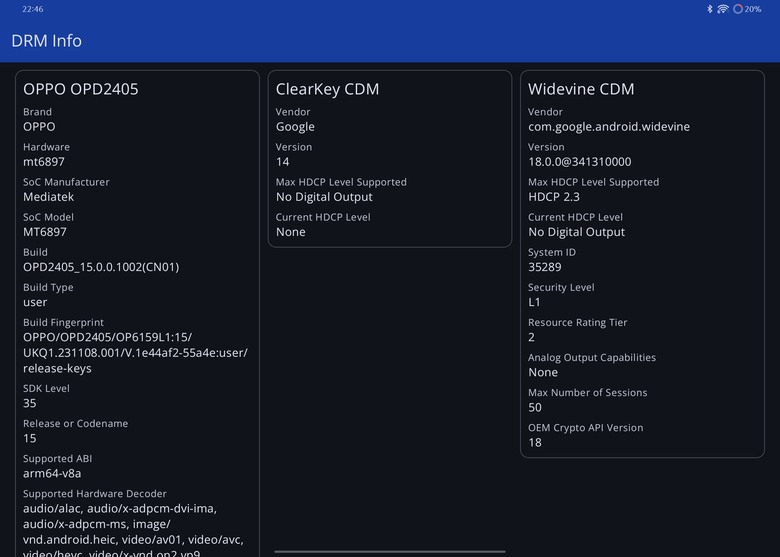Tap the Release or Codename value 15
Screen dimensions: 780x557
(29, 439)
